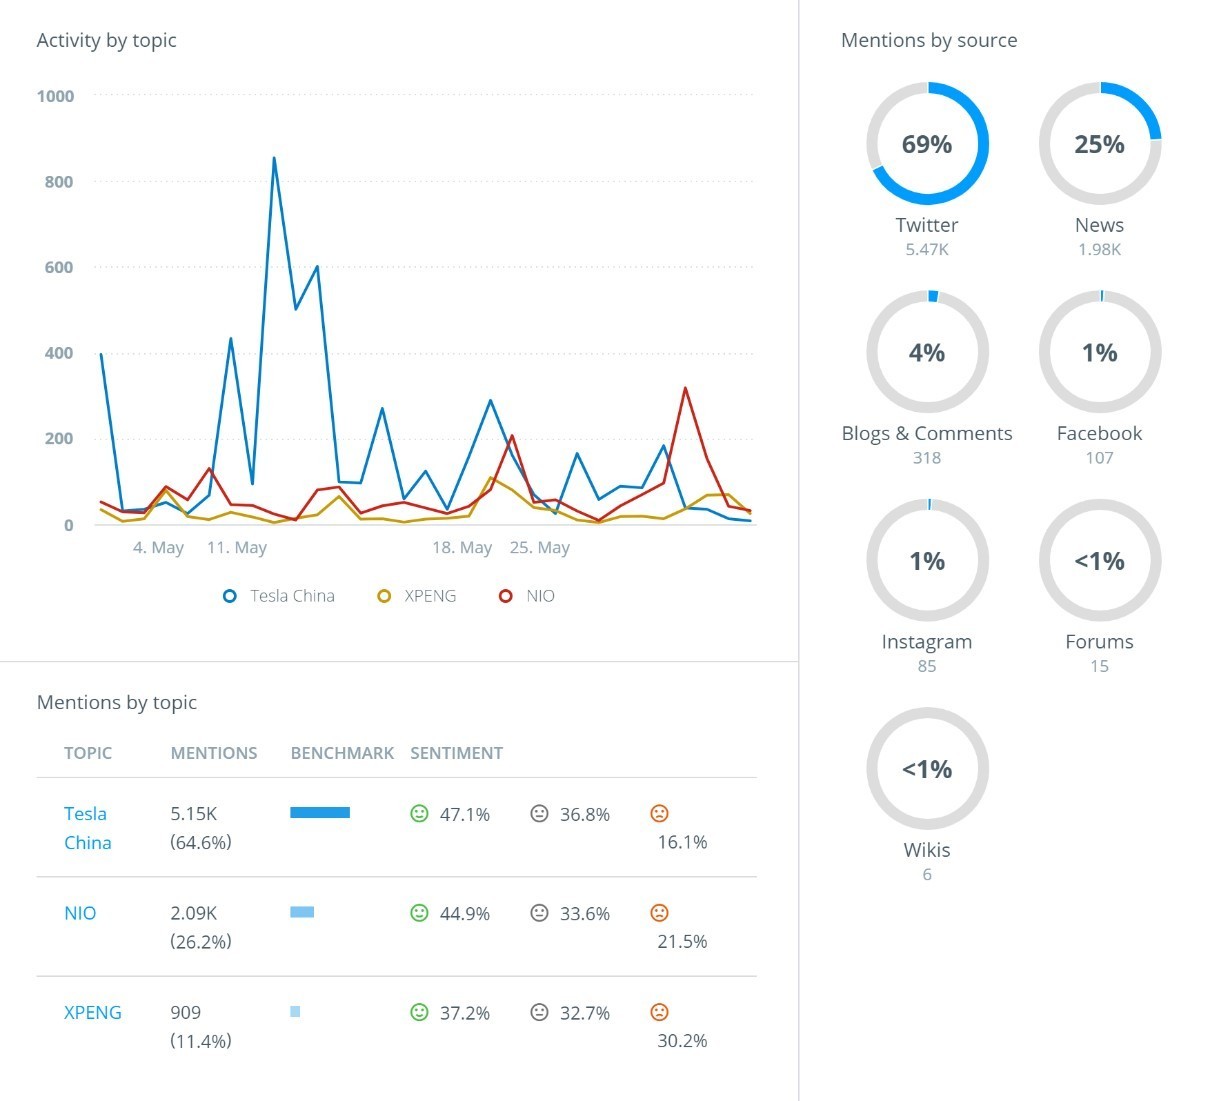Click the Activity by topic heading
The width and height of the screenshot is (1230, 1101).
(x=107, y=41)
